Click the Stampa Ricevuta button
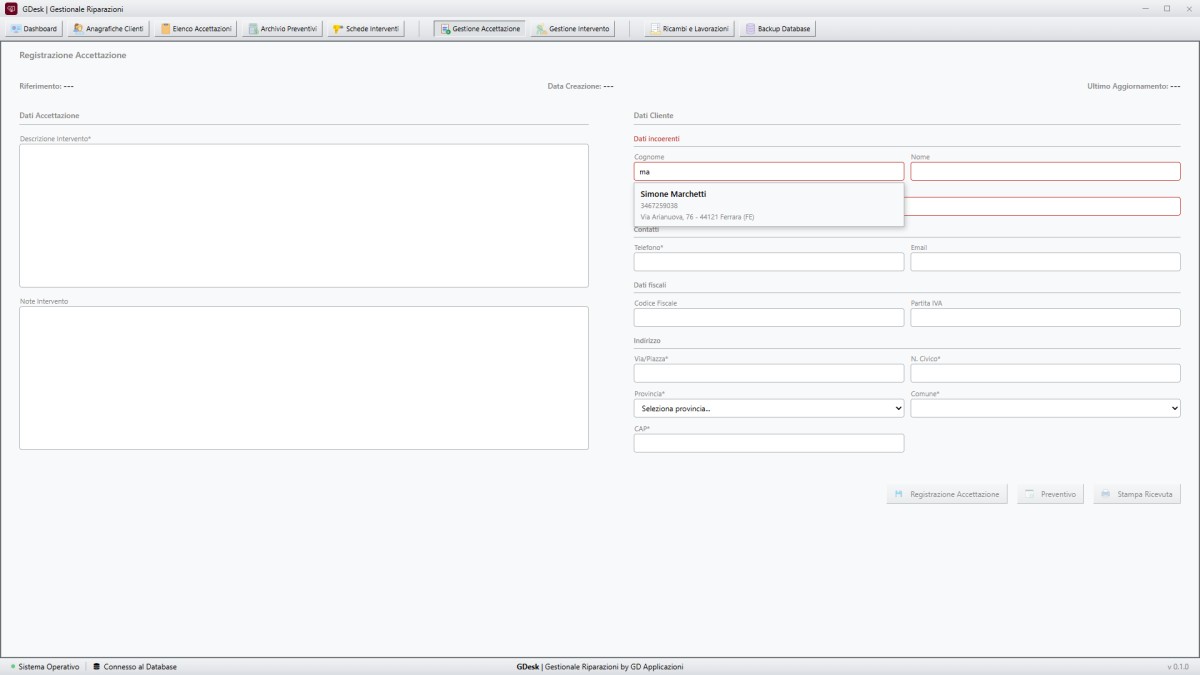The width and height of the screenshot is (1200, 675). click(1137, 494)
